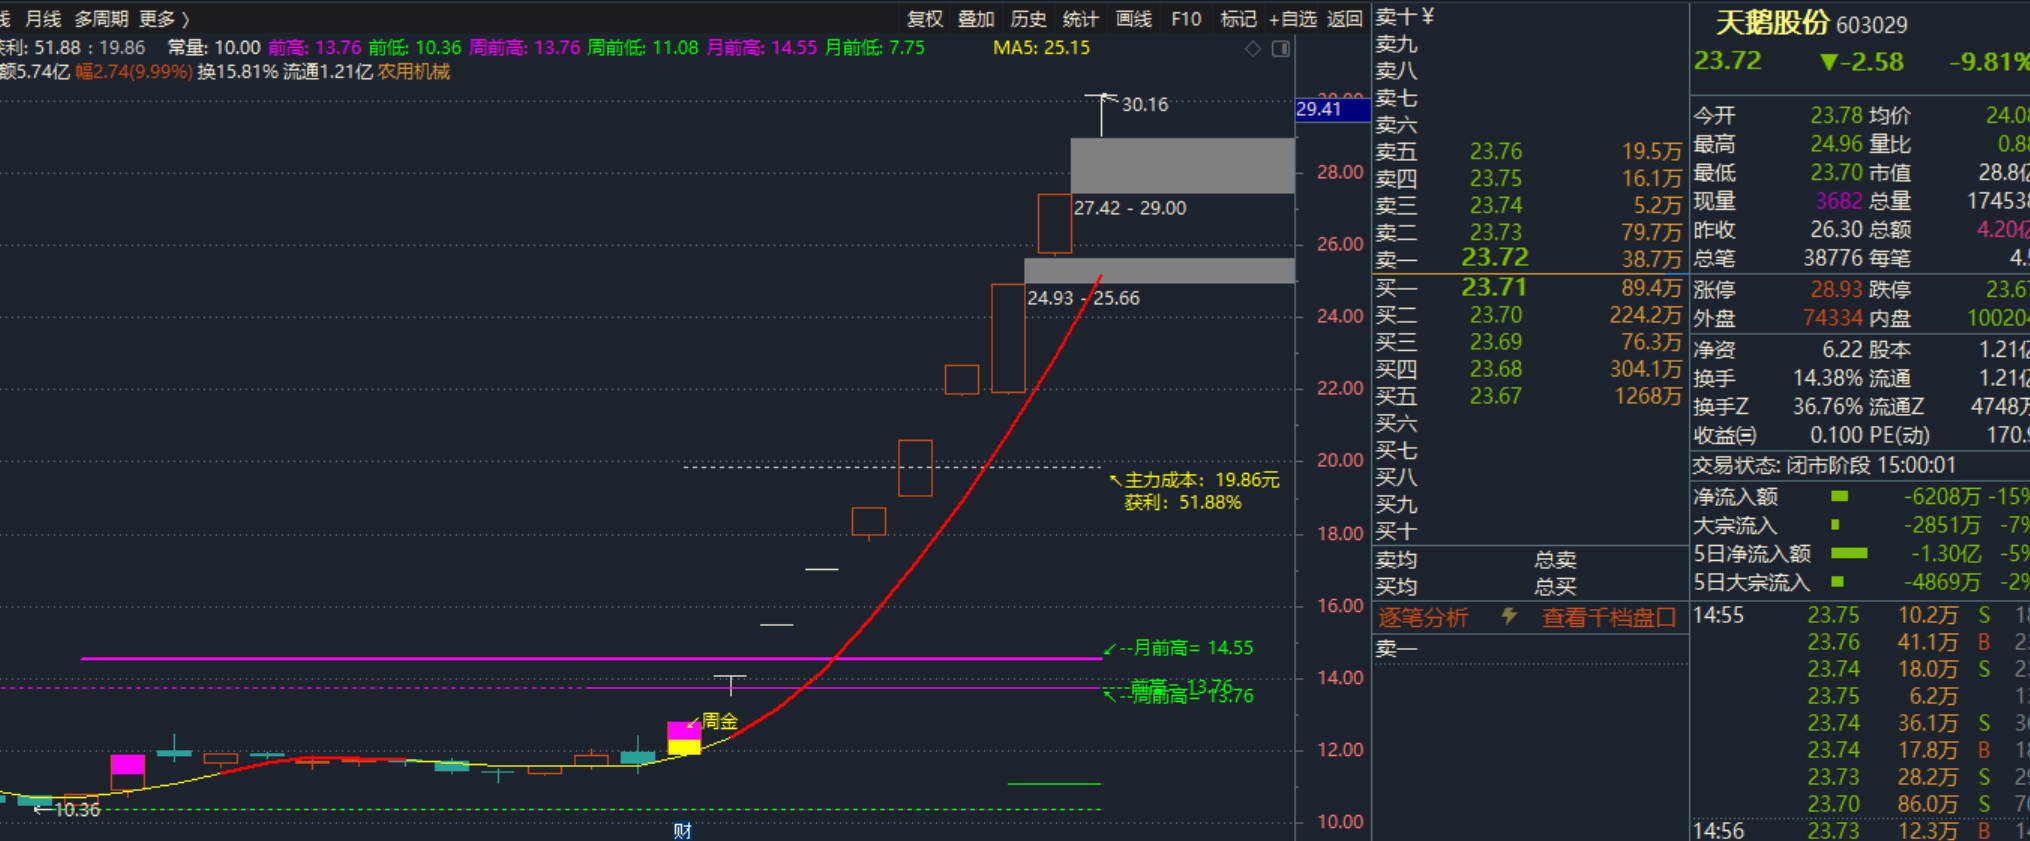Click the ¥ symbol next to 卖十
The image size is (2030, 841).
(1427, 16)
